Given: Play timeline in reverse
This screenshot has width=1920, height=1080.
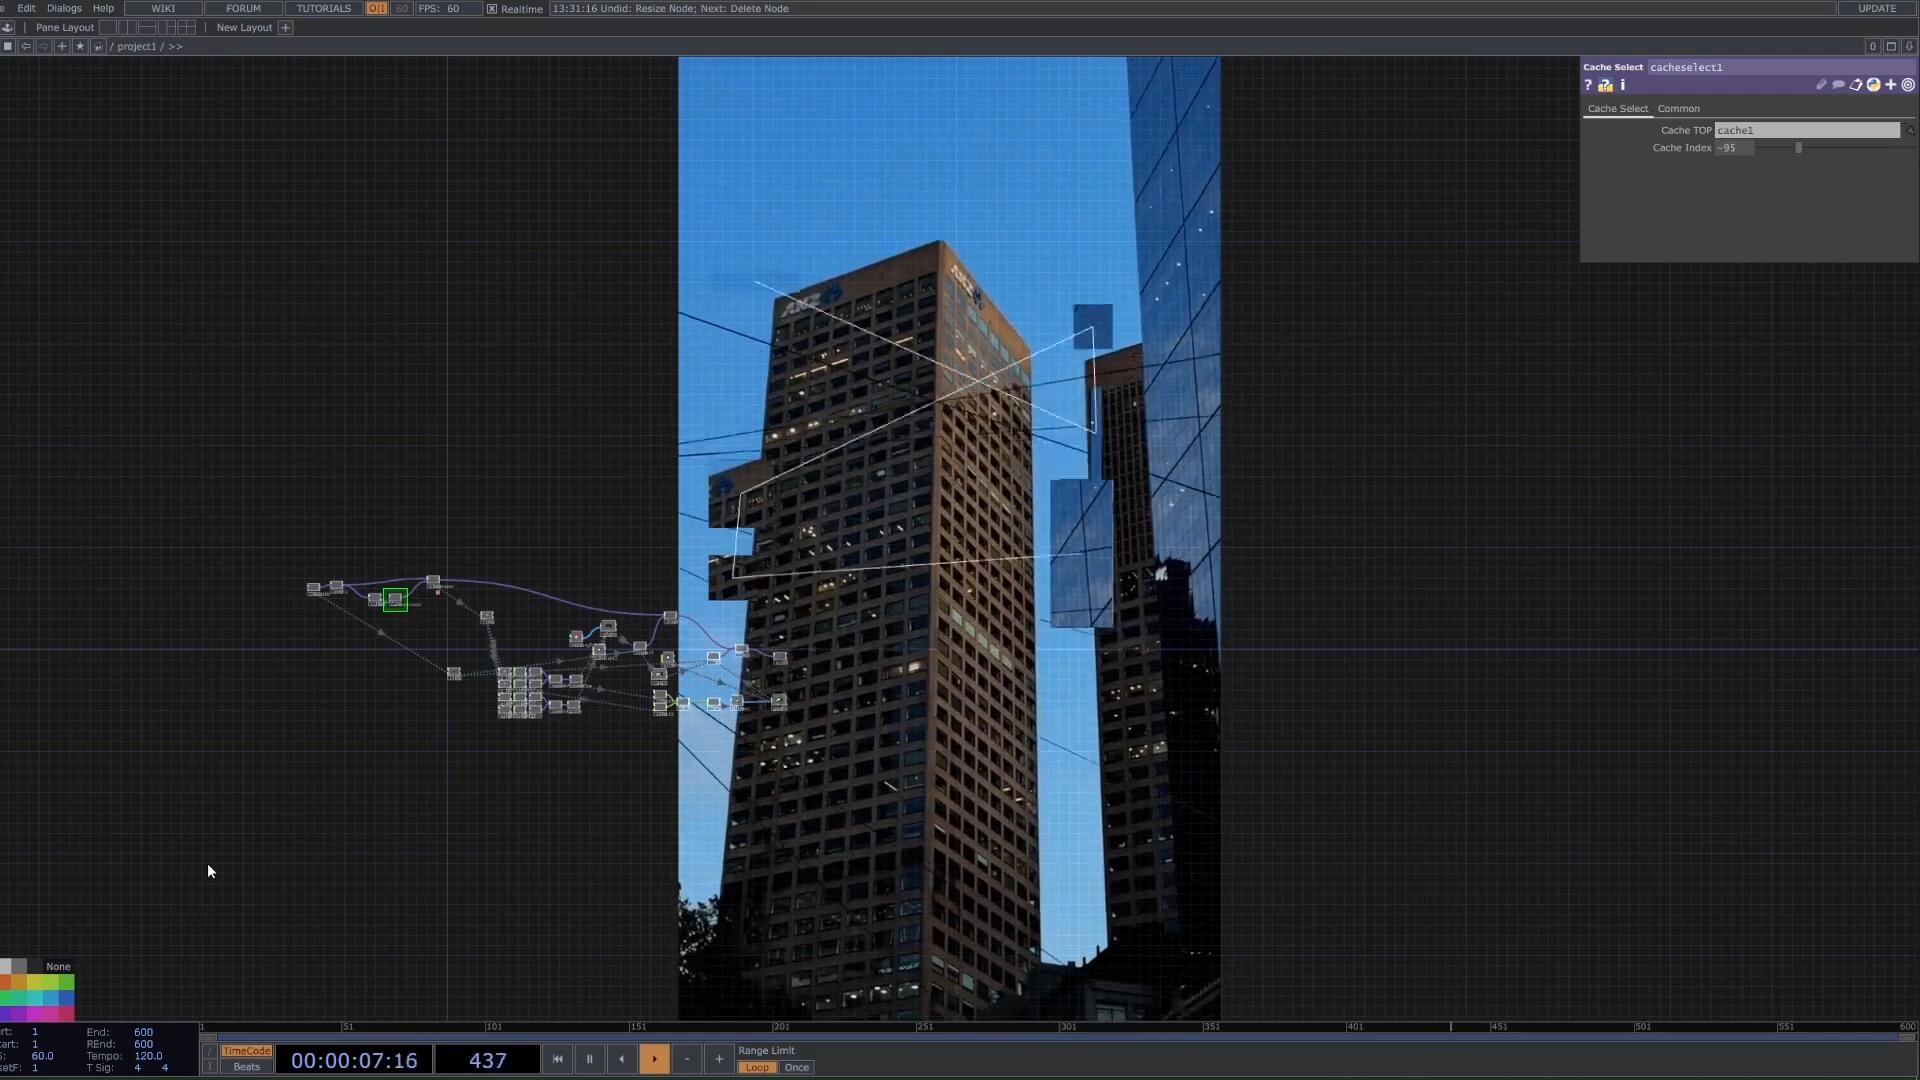Looking at the screenshot, I should pos(622,1059).
